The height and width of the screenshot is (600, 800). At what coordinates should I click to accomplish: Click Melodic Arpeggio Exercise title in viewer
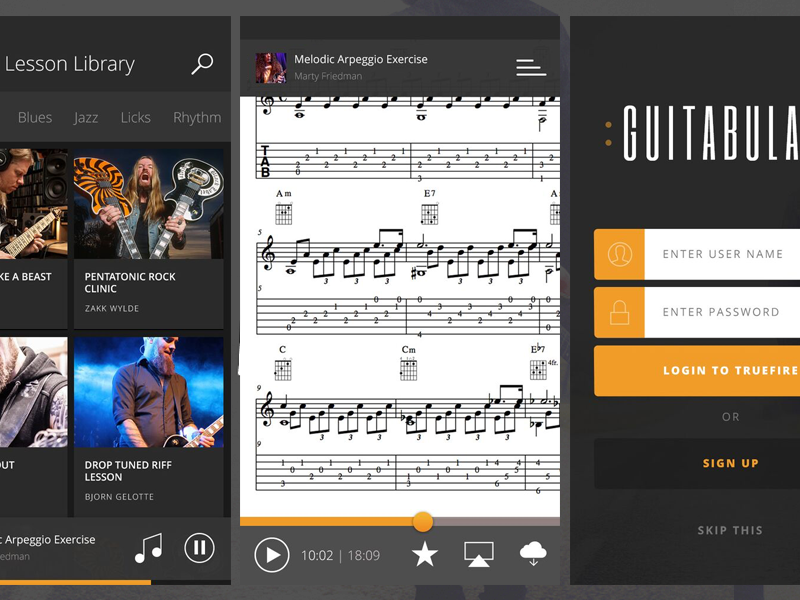click(x=361, y=59)
